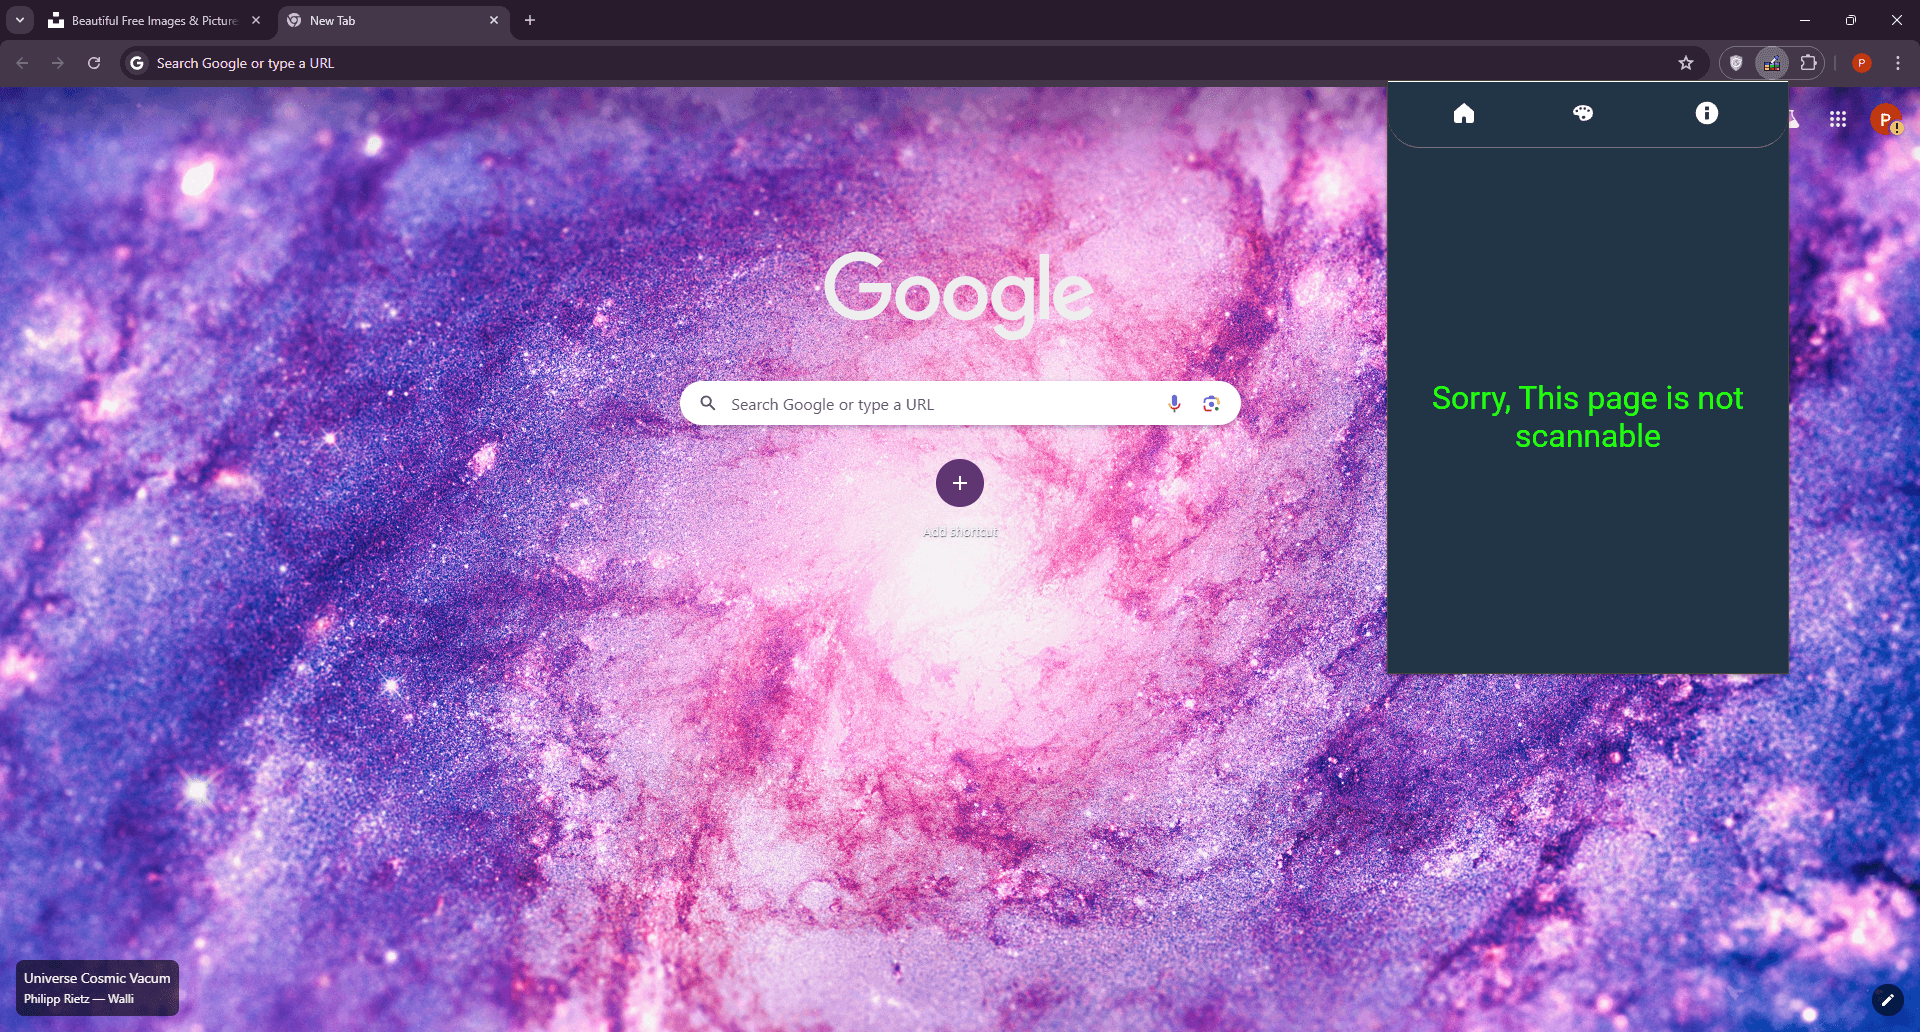Close the Beautiful Free Images tab
Image resolution: width=1920 pixels, height=1032 pixels.
pyautogui.click(x=256, y=20)
